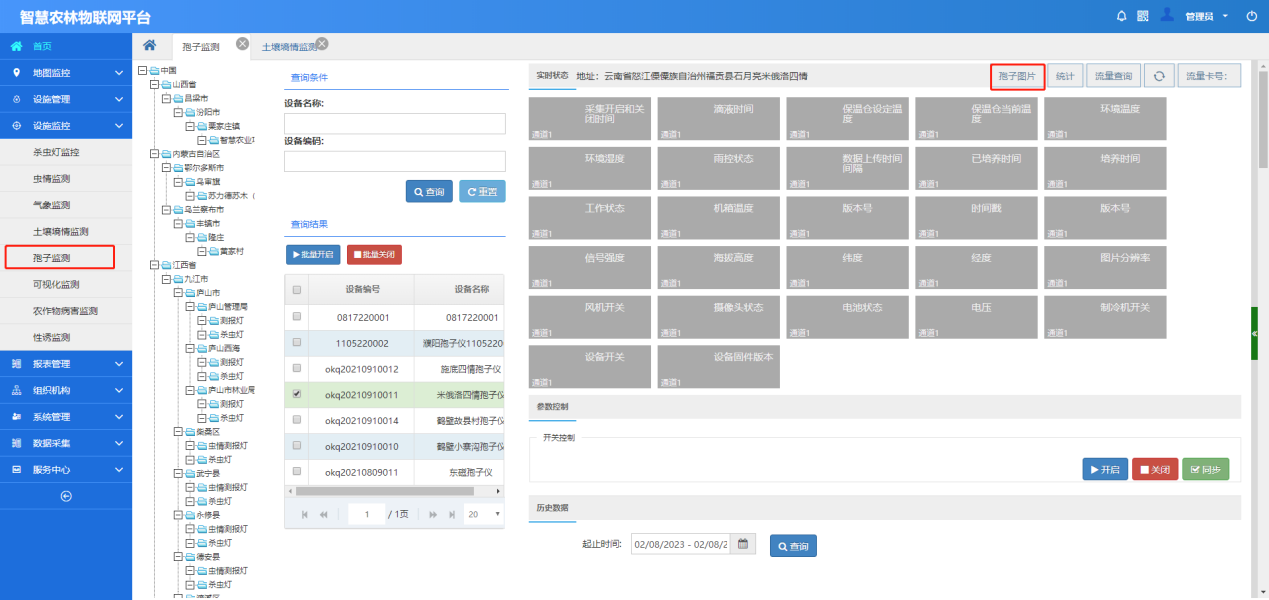The width and height of the screenshot is (1269, 600).
Task: Toggle the select-all checkbox in table header
Action: pyautogui.click(x=297, y=290)
